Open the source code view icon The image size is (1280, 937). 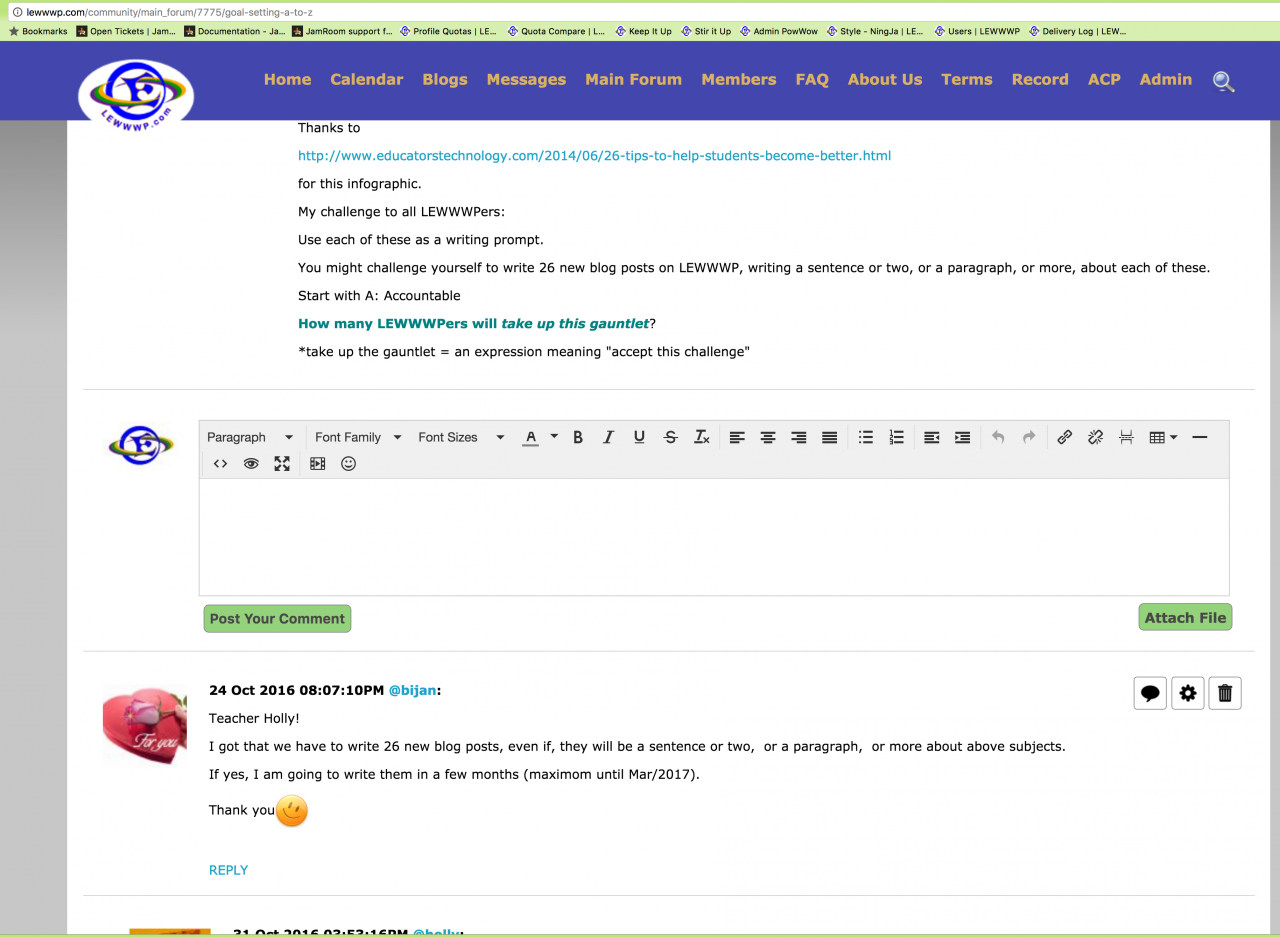[x=221, y=464]
